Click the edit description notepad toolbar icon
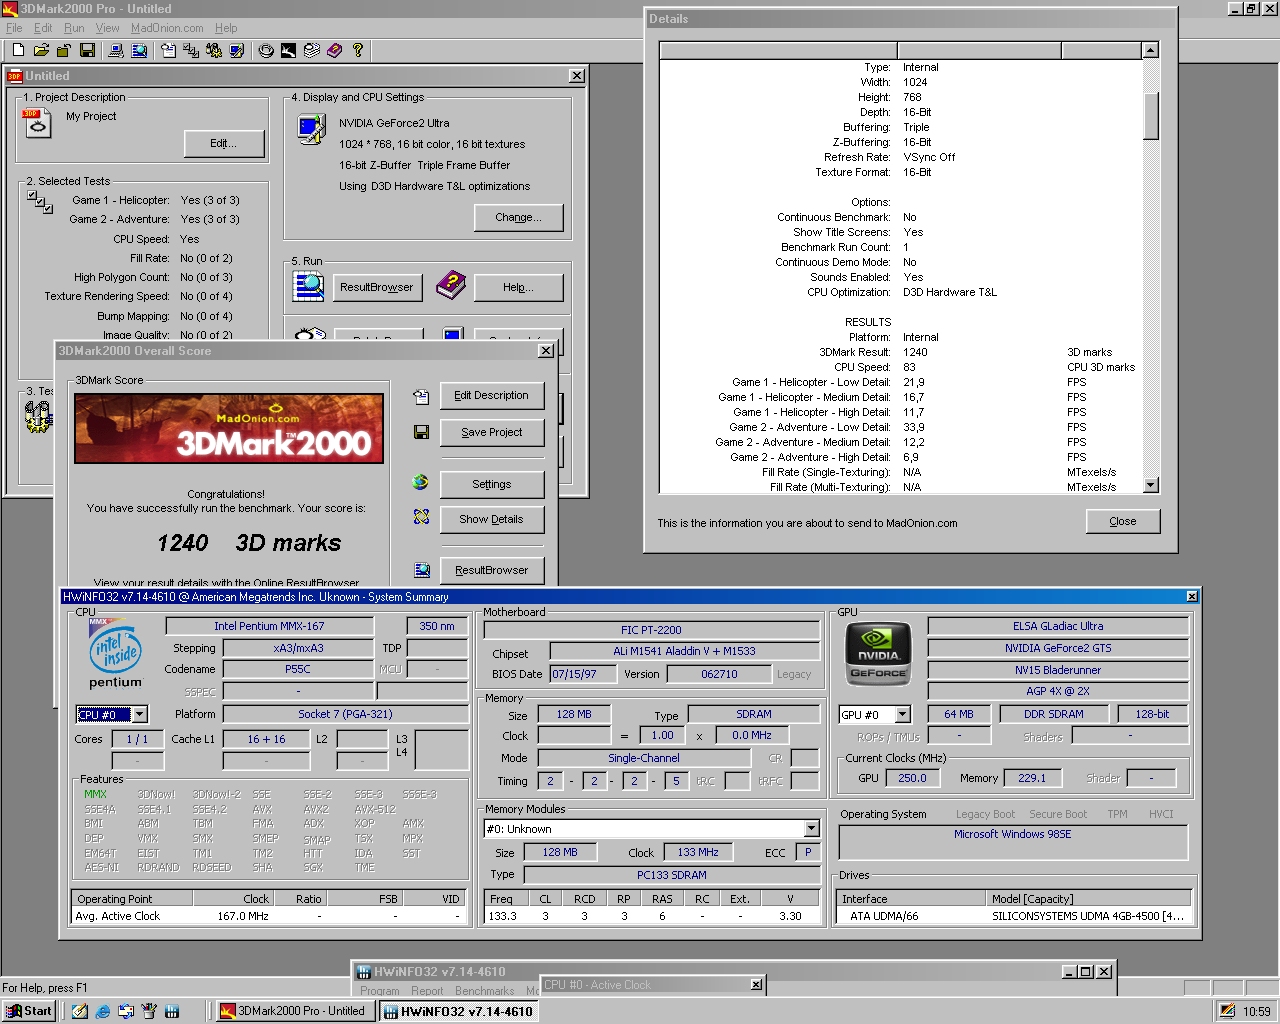1280x1024 pixels. coord(168,50)
